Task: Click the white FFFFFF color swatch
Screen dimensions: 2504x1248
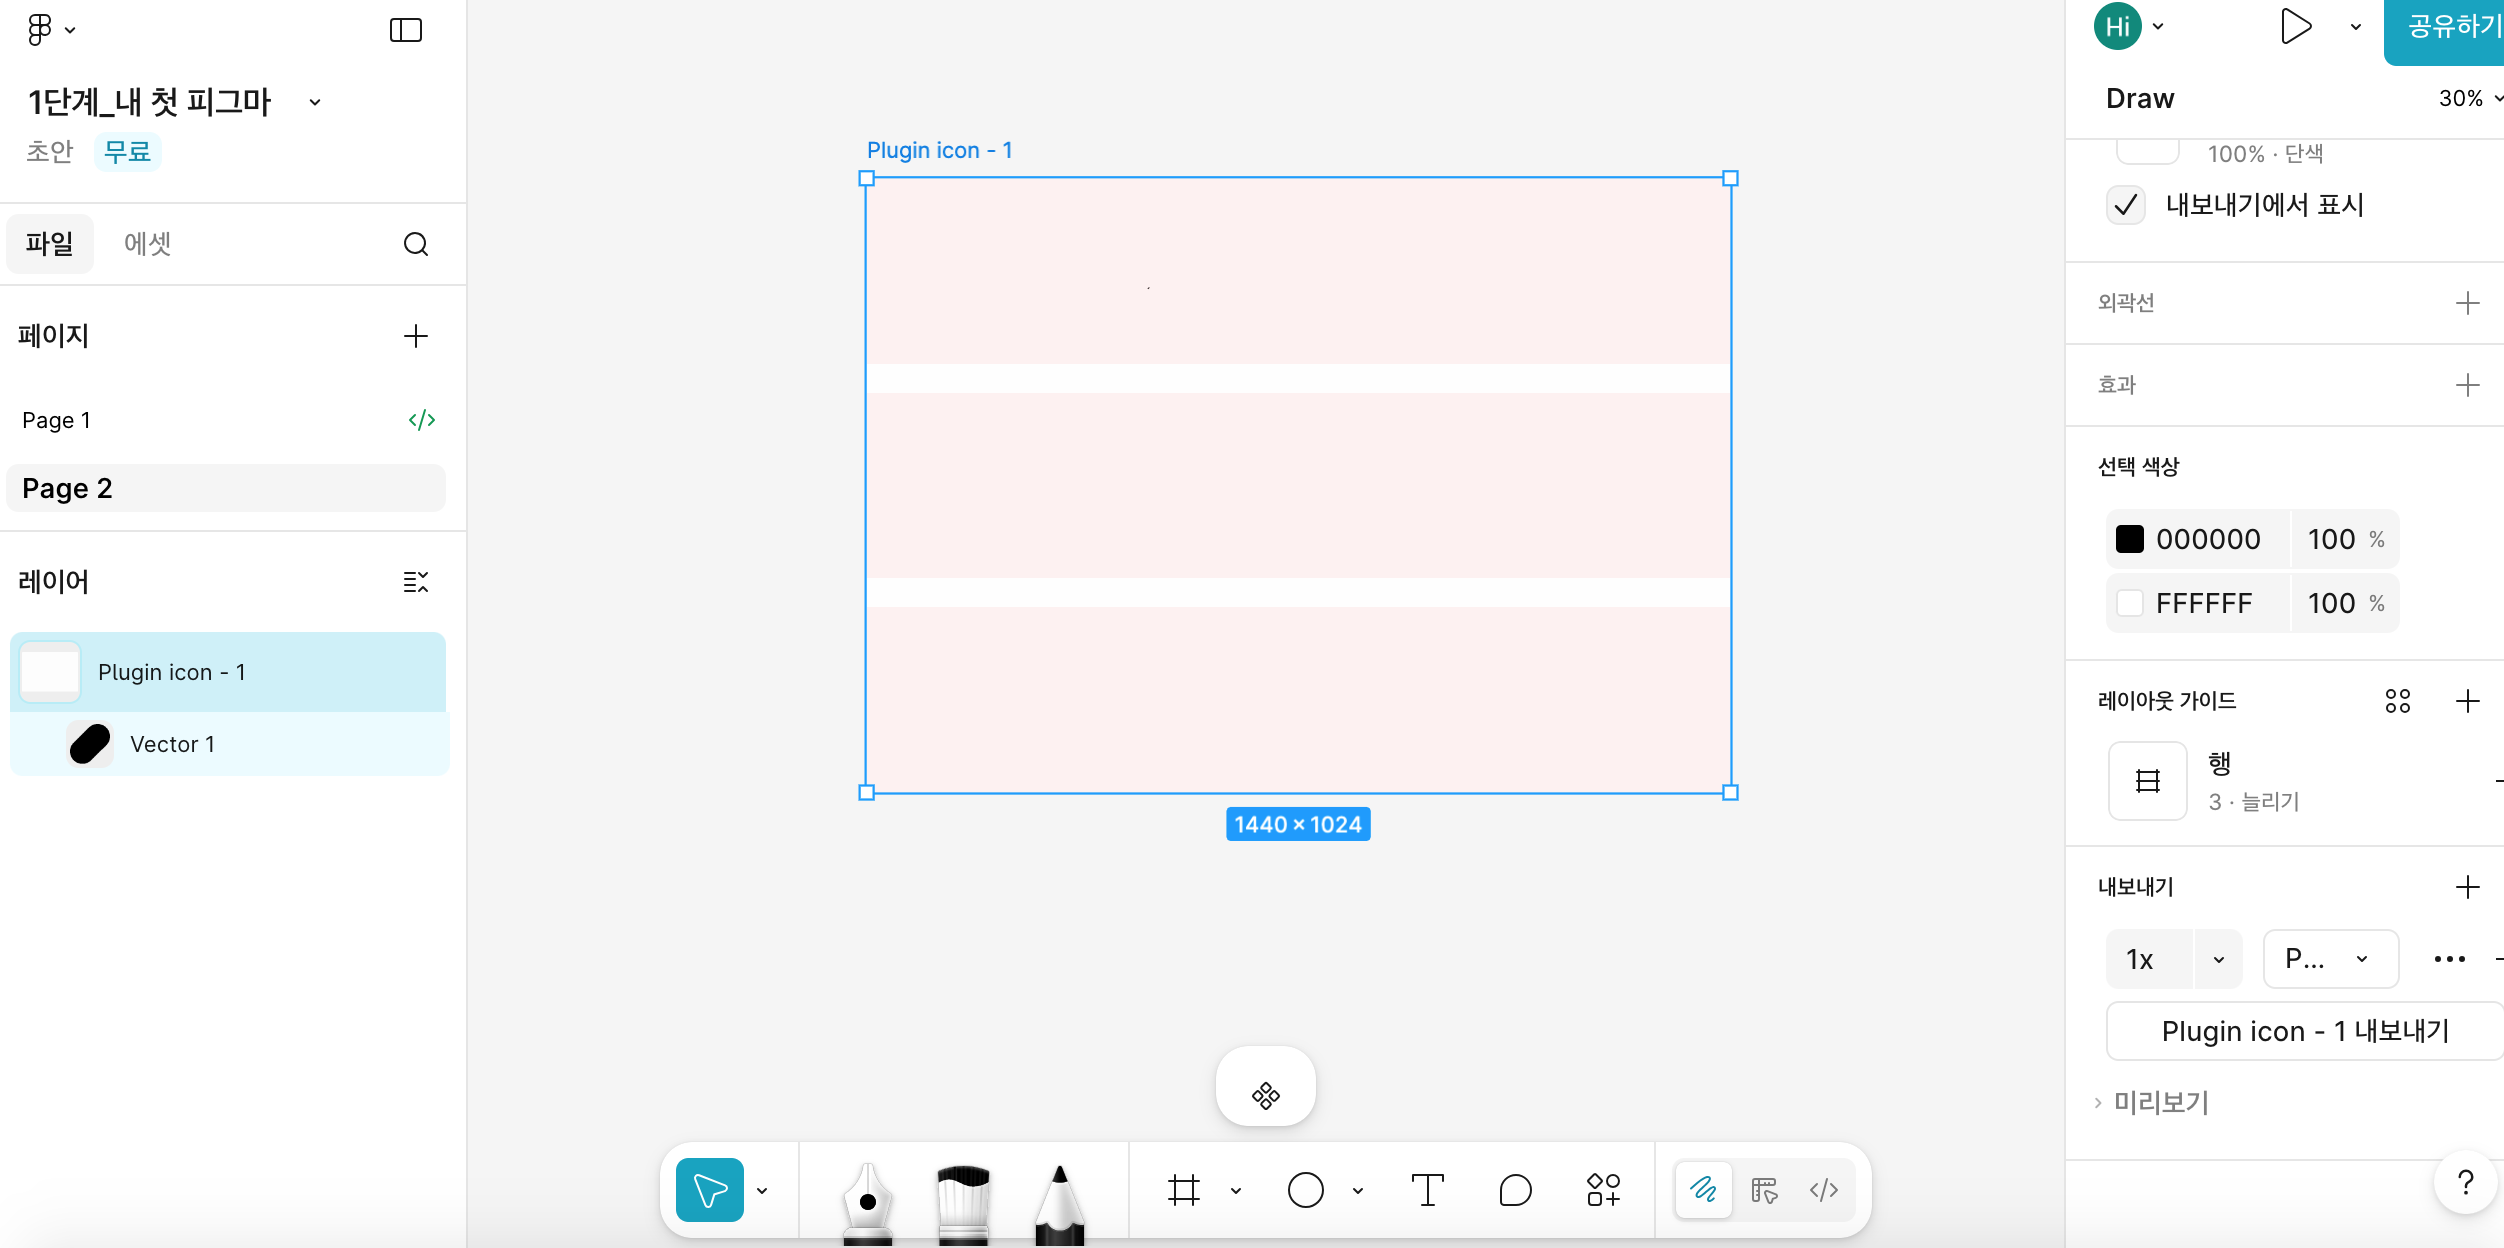Action: click(x=2130, y=603)
